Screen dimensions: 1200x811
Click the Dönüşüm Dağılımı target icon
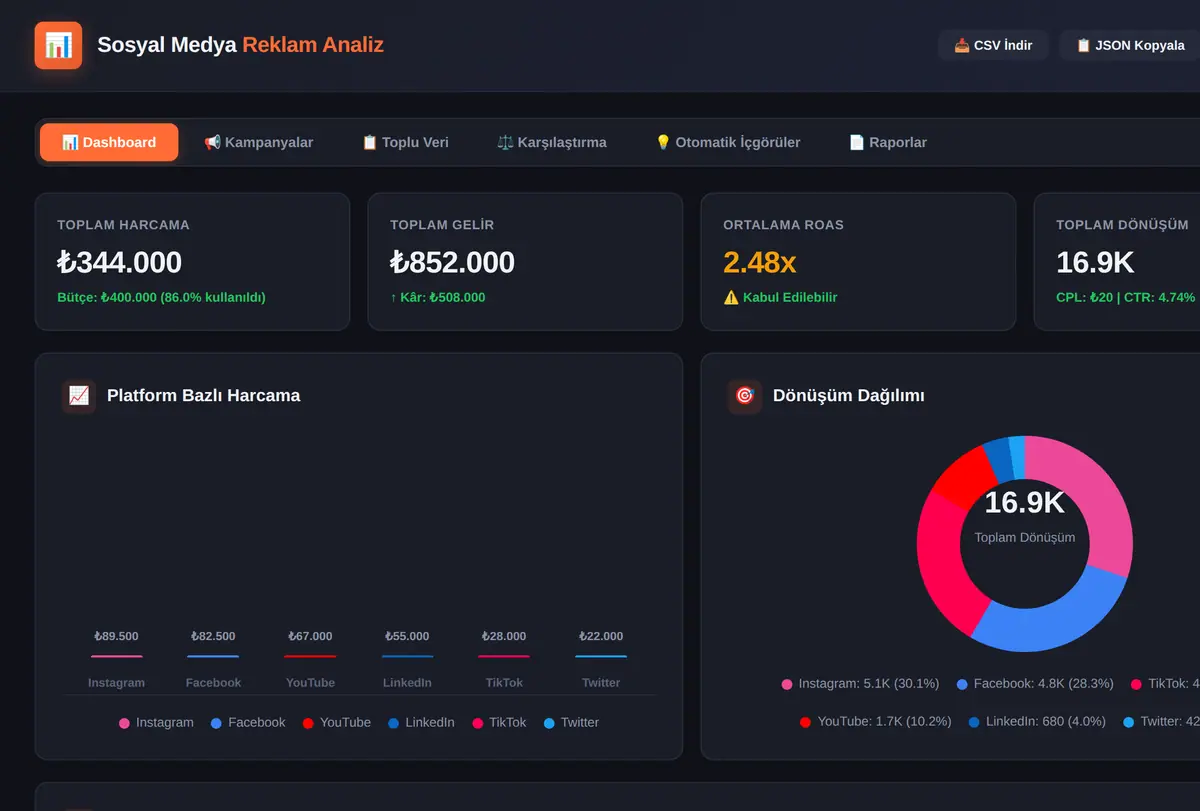tap(744, 395)
